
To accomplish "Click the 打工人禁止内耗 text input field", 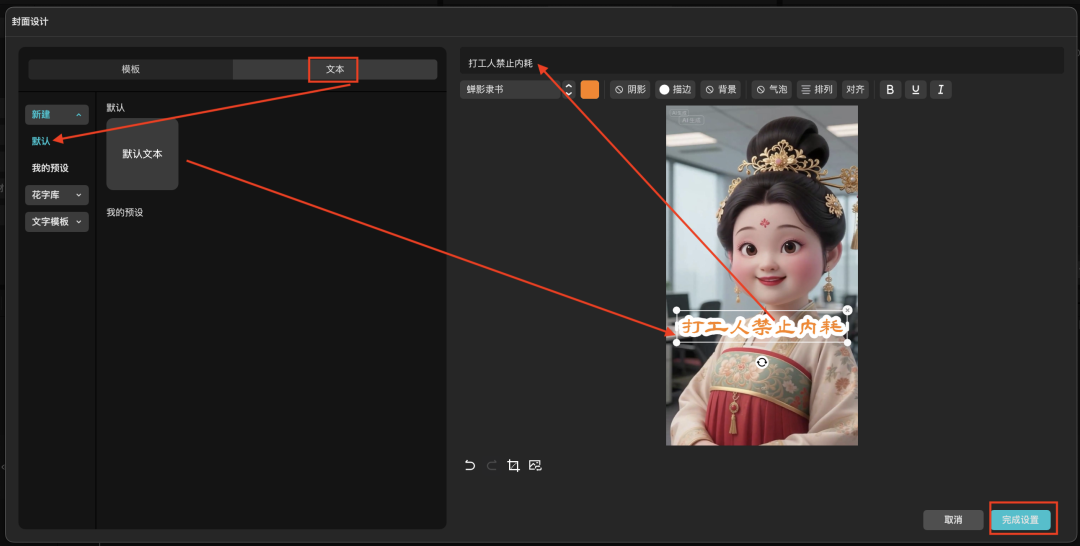I will (762, 63).
